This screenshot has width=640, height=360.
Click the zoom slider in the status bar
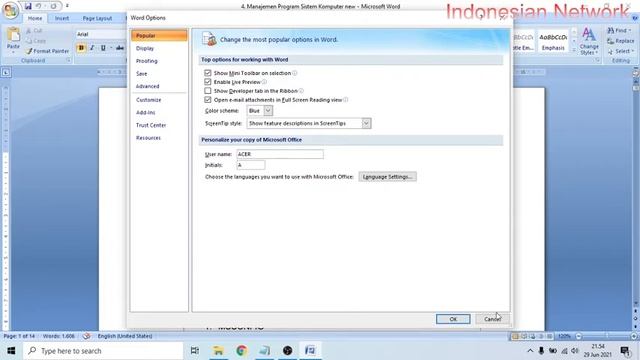(x=606, y=336)
